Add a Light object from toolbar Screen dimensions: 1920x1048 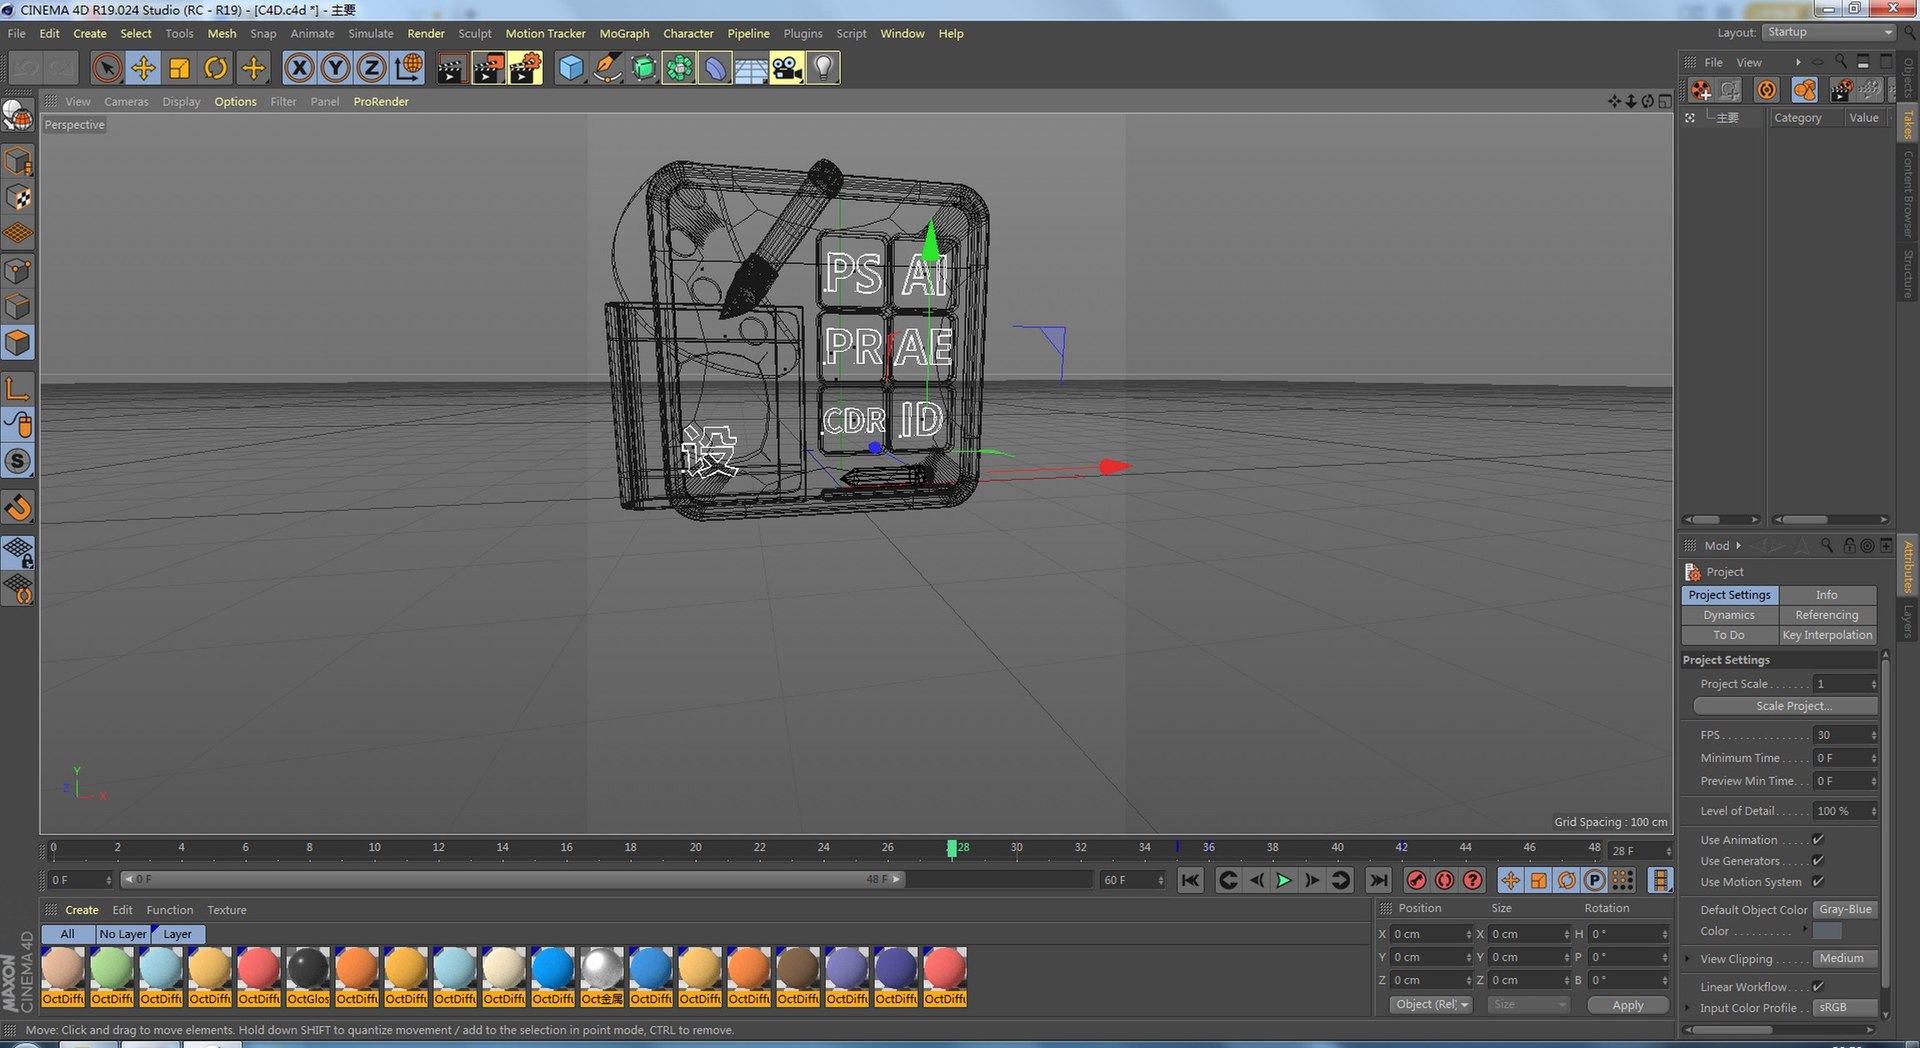pos(823,68)
